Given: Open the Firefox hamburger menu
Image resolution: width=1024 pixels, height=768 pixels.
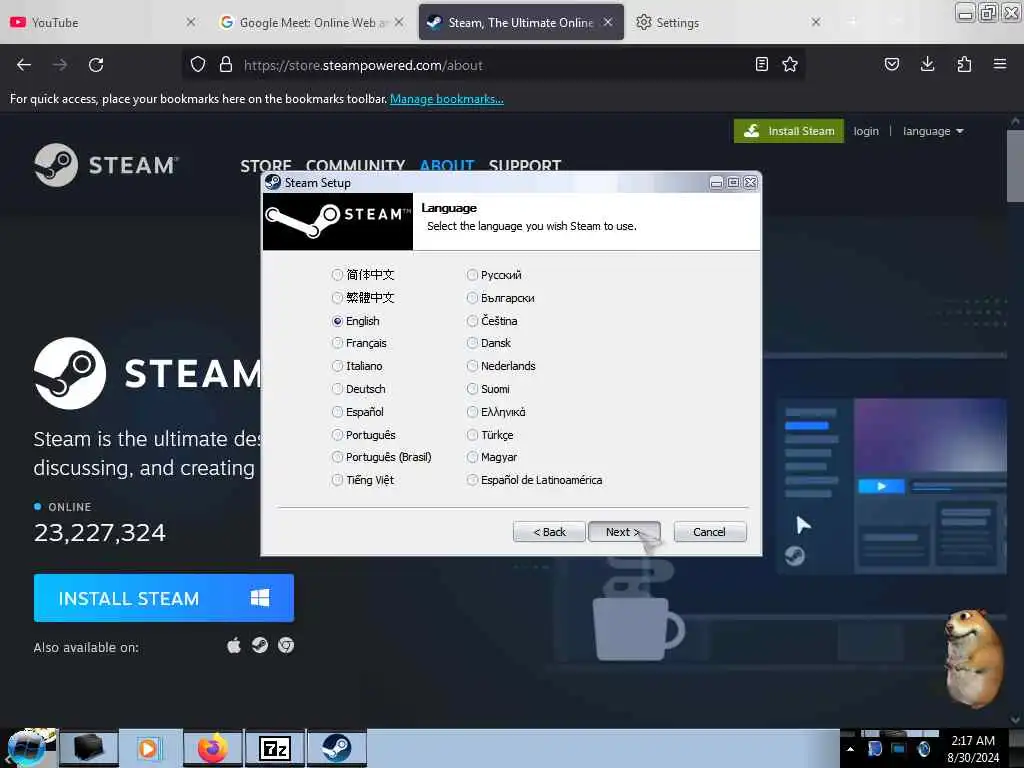Looking at the screenshot, I should click(1000, 64).
